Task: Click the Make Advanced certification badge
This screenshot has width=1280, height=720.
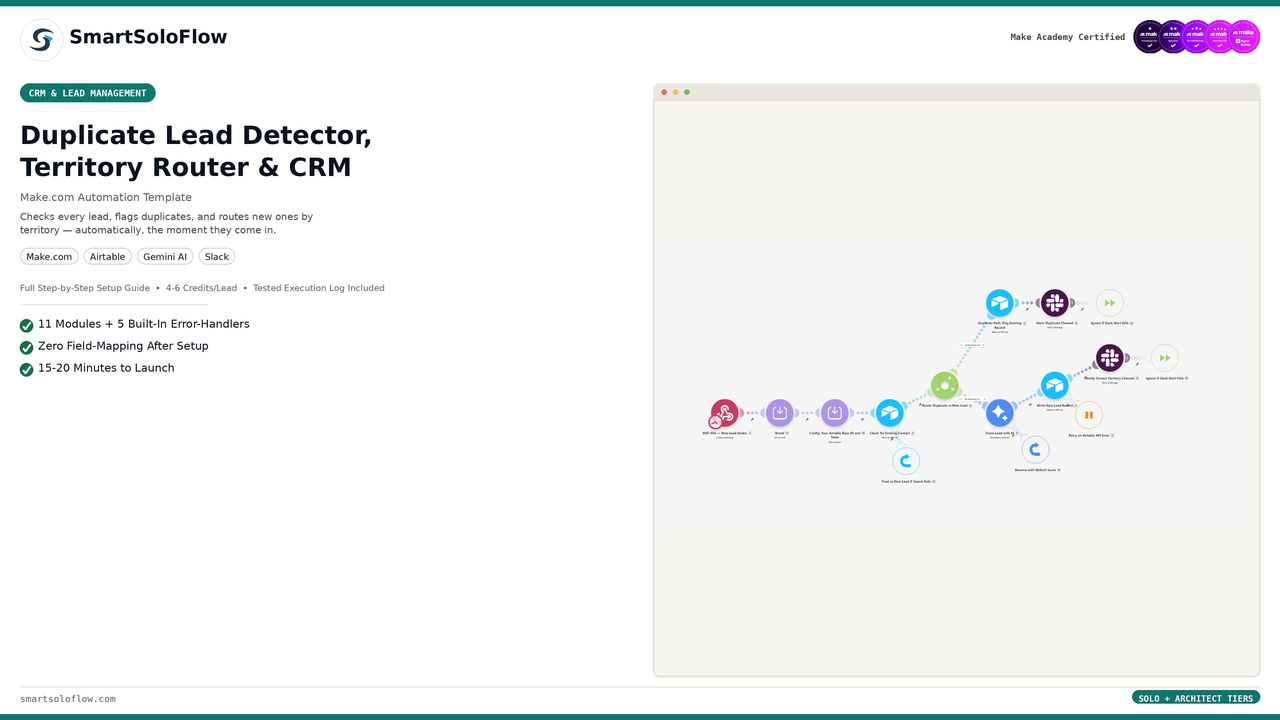Action: point(1220,37)
